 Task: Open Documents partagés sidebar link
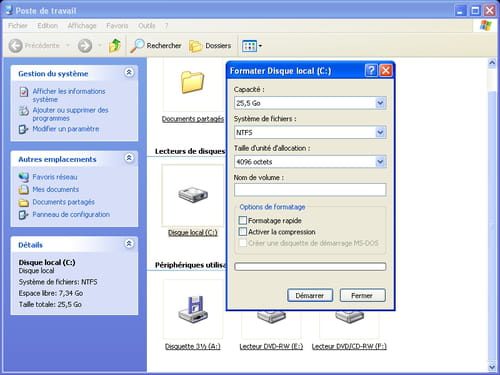click(63, 202)
